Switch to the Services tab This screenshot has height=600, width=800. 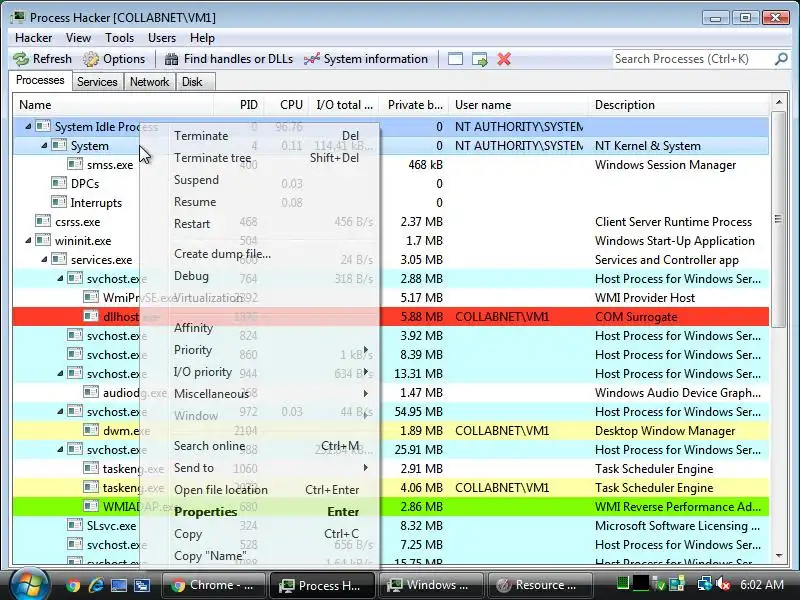97,82
